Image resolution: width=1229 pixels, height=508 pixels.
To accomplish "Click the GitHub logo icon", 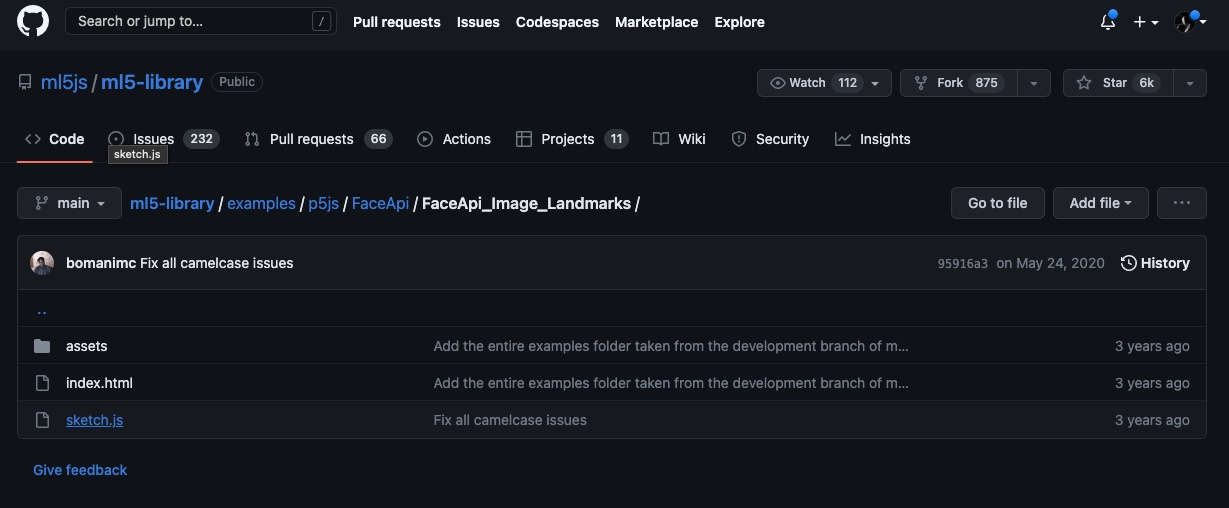I will [x=33, y=21].
